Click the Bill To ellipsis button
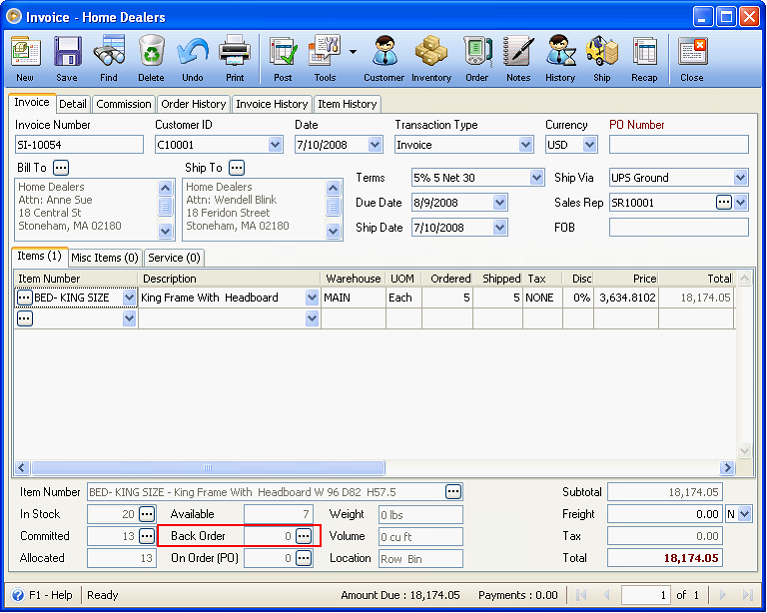The width and height of the screenshot is (767, 613). [x=62, y=168]
